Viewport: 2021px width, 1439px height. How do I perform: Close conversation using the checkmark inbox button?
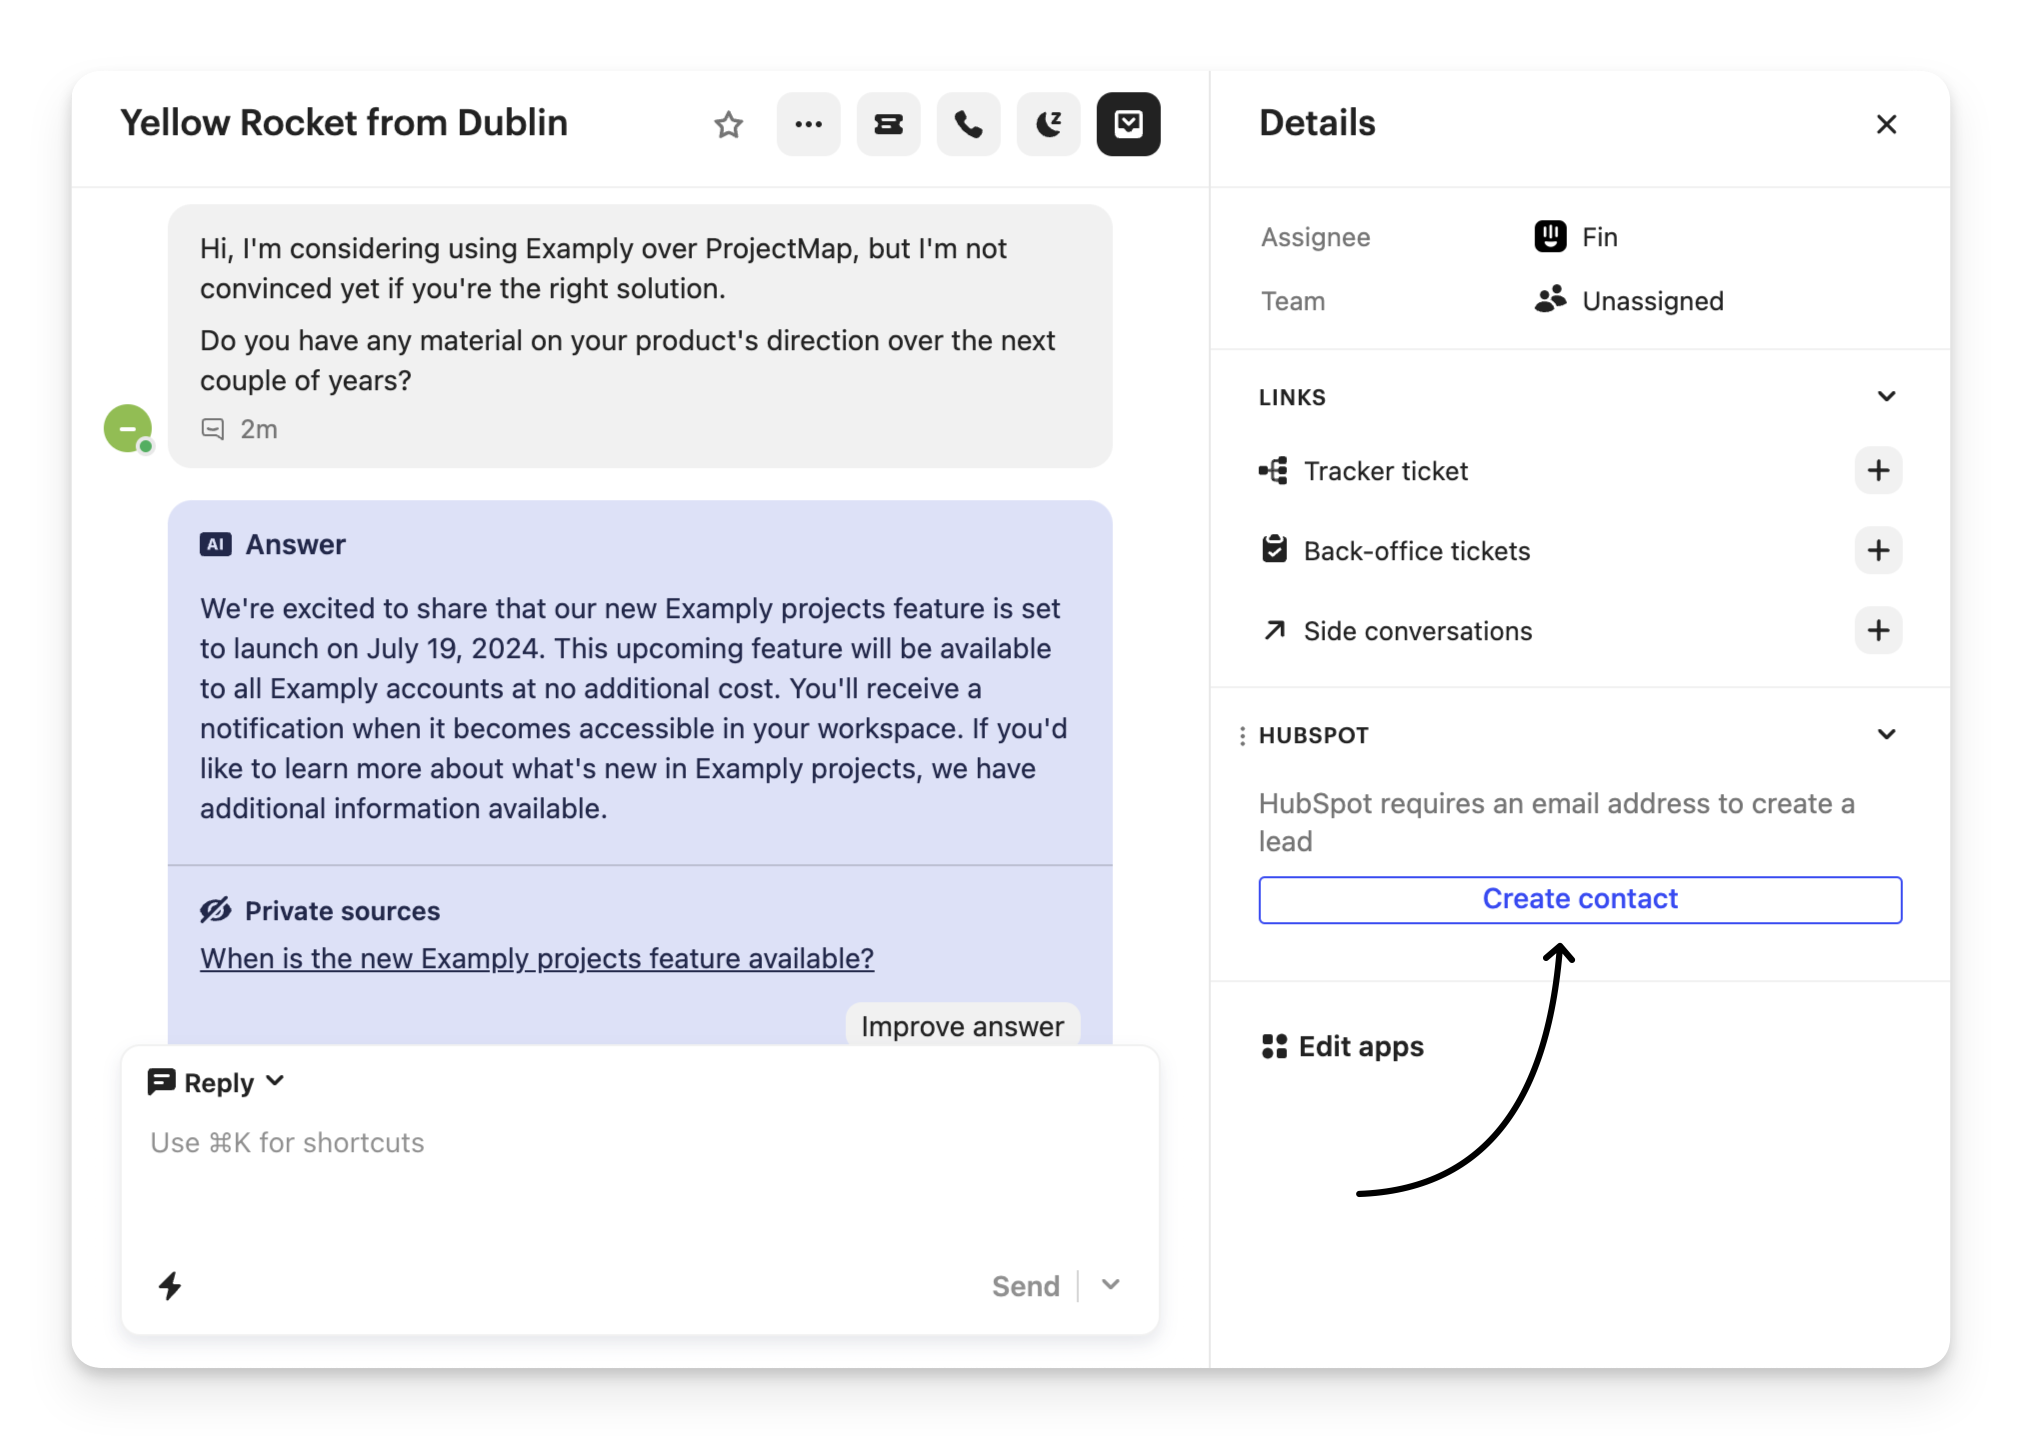point(1128,125)
